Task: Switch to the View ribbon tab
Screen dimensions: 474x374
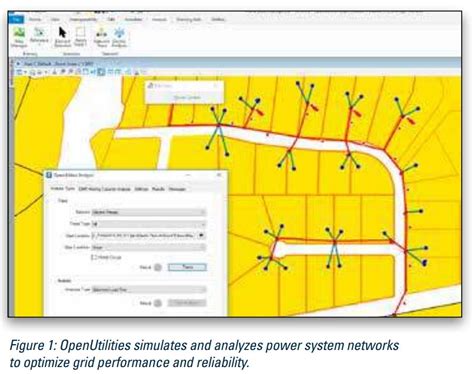Action: [x=55, y=19]
